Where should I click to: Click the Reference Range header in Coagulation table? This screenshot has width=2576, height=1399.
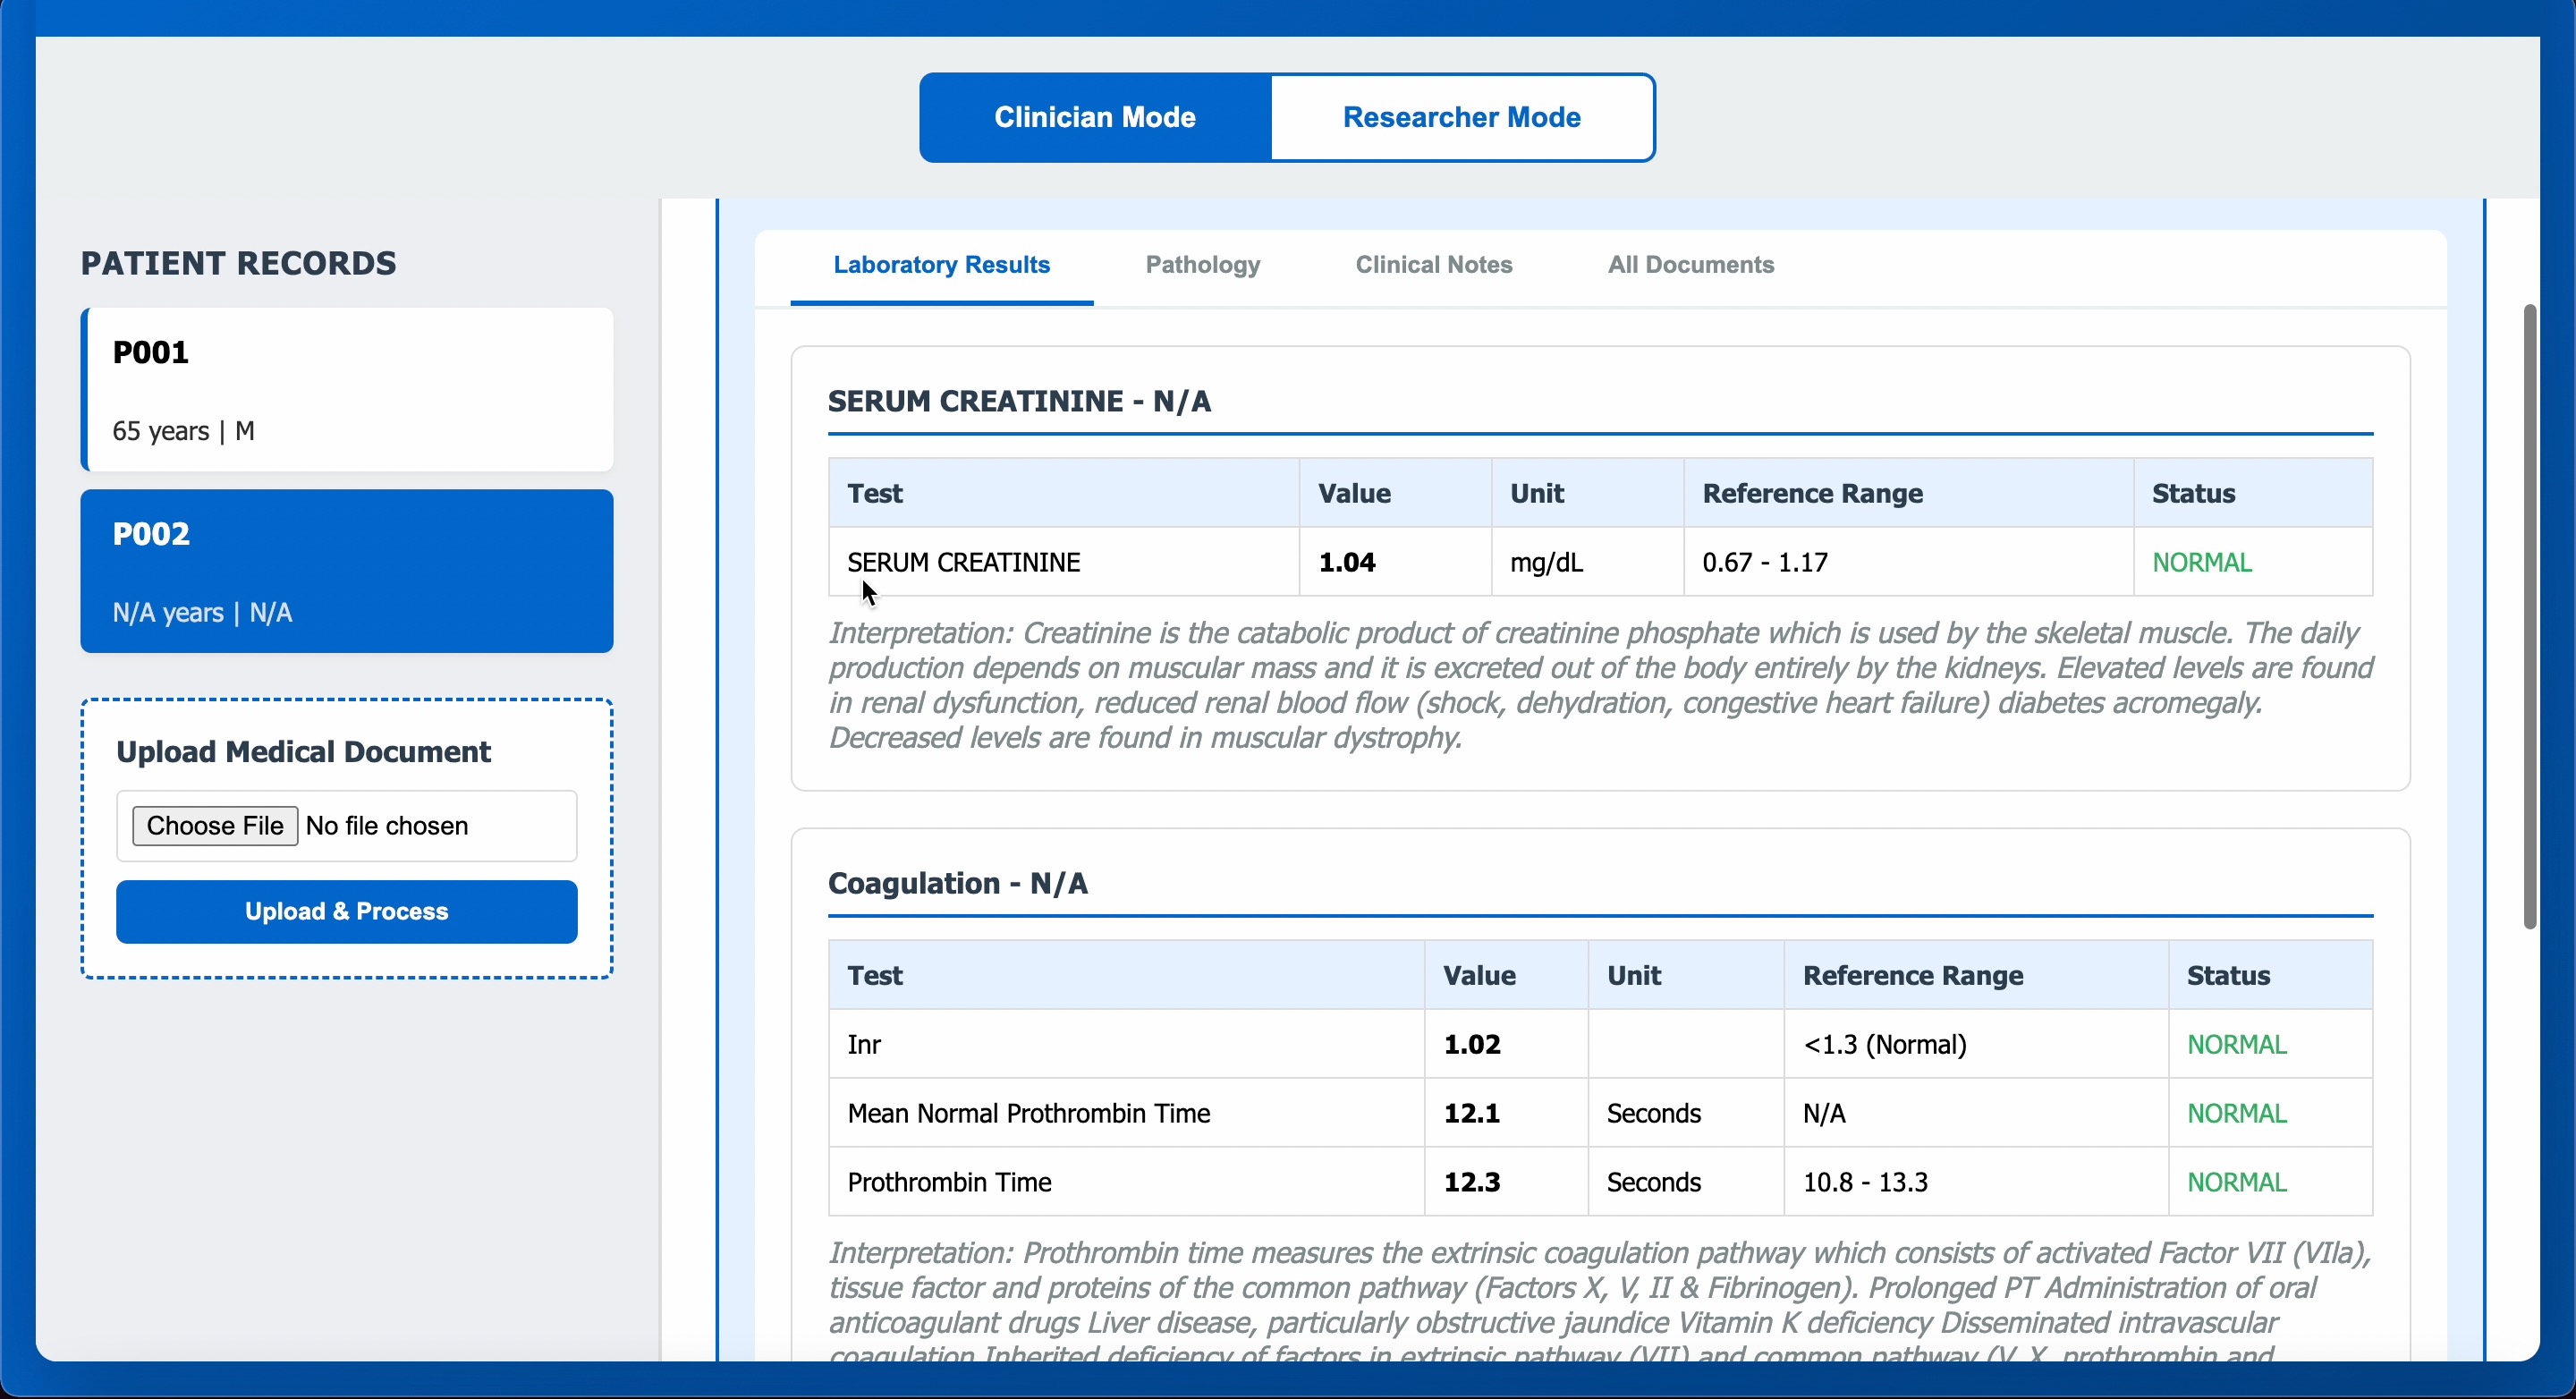(x=1912, y=975)
